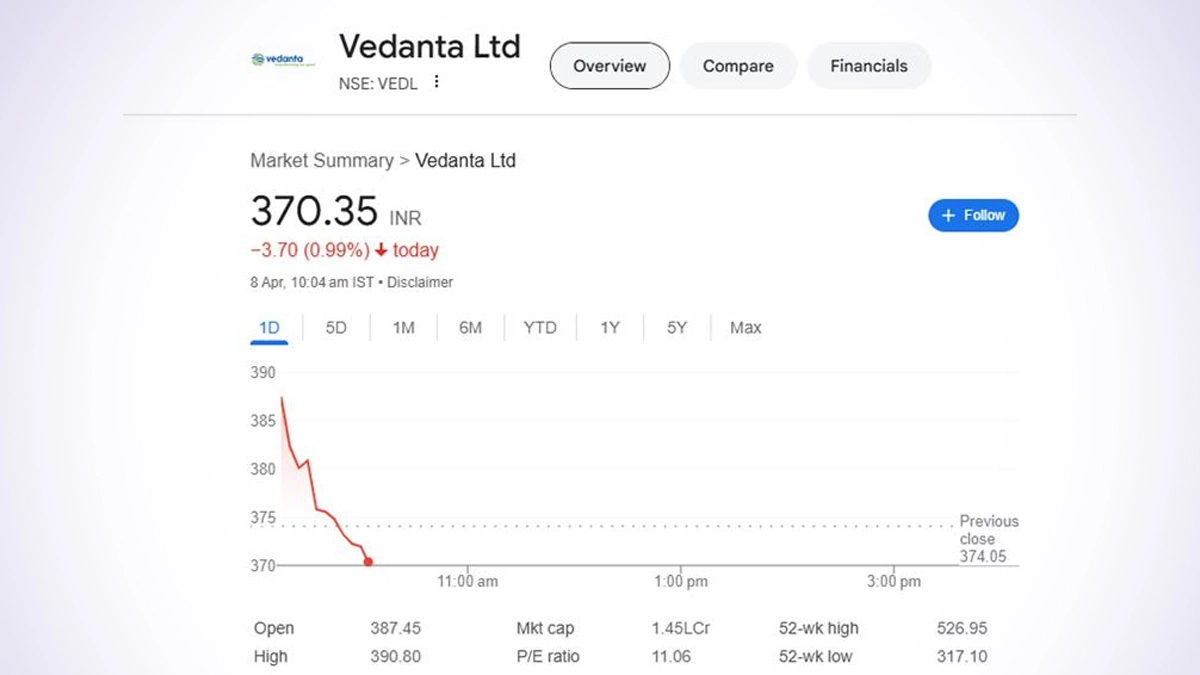Select the Overview tab
This screenshot has height=675, width=1200.
(x=609, y=66)
